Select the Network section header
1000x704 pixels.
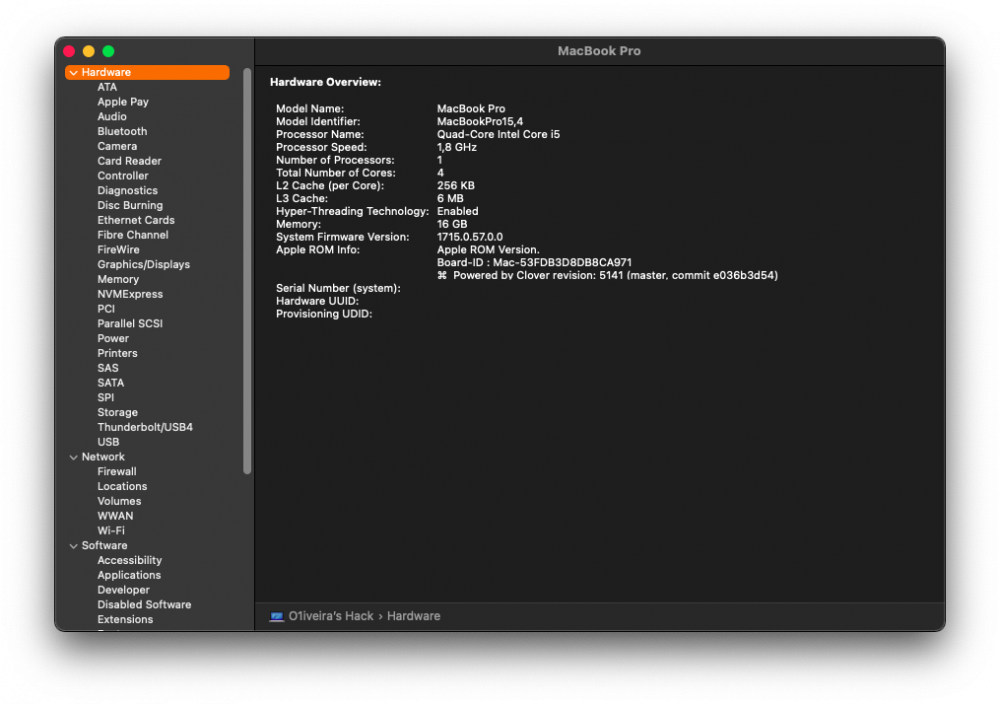click(103, 457)
